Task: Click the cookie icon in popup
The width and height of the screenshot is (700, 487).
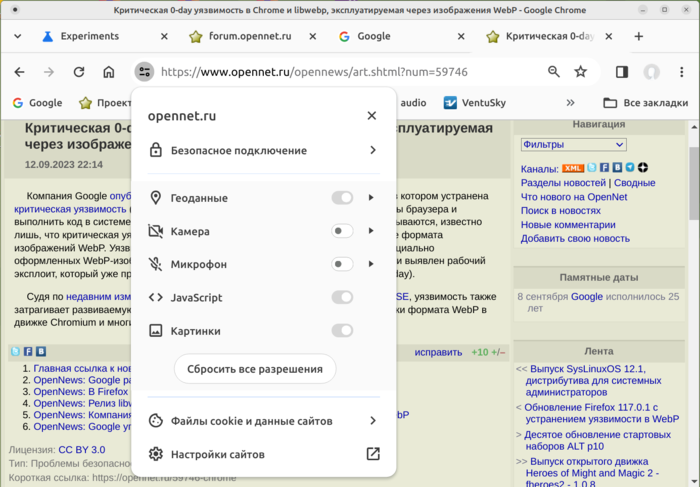Action: click(155, 420)
